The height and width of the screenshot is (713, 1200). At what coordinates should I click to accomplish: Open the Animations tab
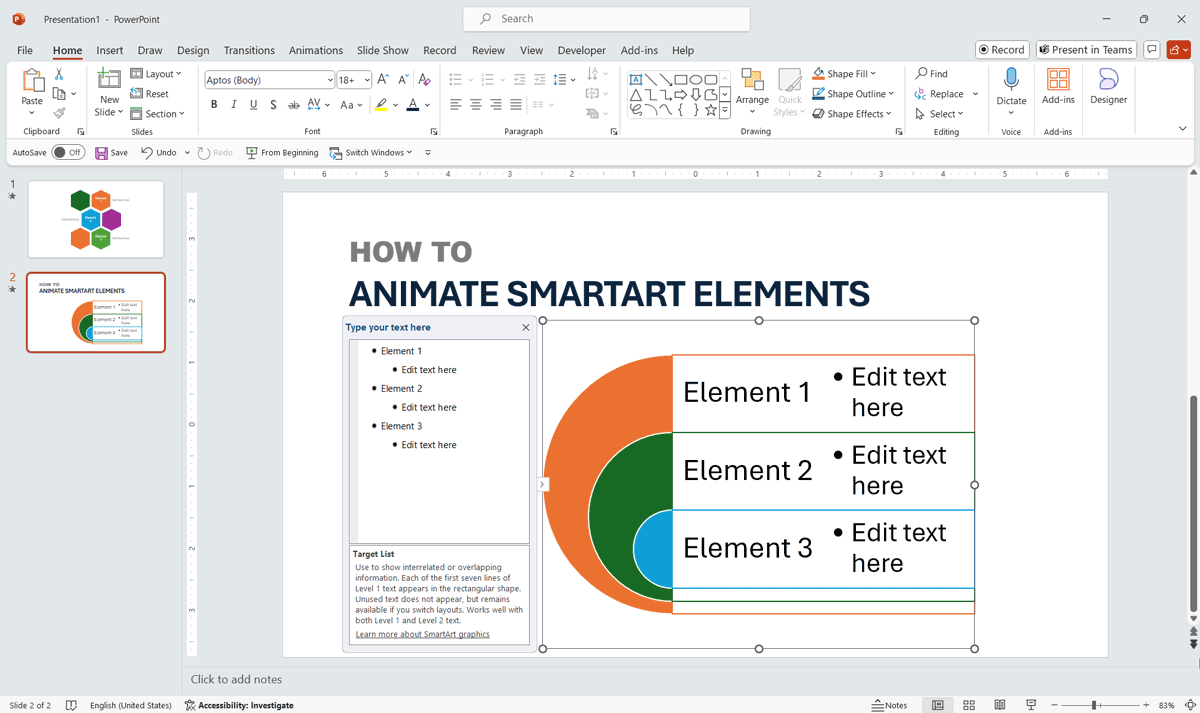(x=315, y=50)
